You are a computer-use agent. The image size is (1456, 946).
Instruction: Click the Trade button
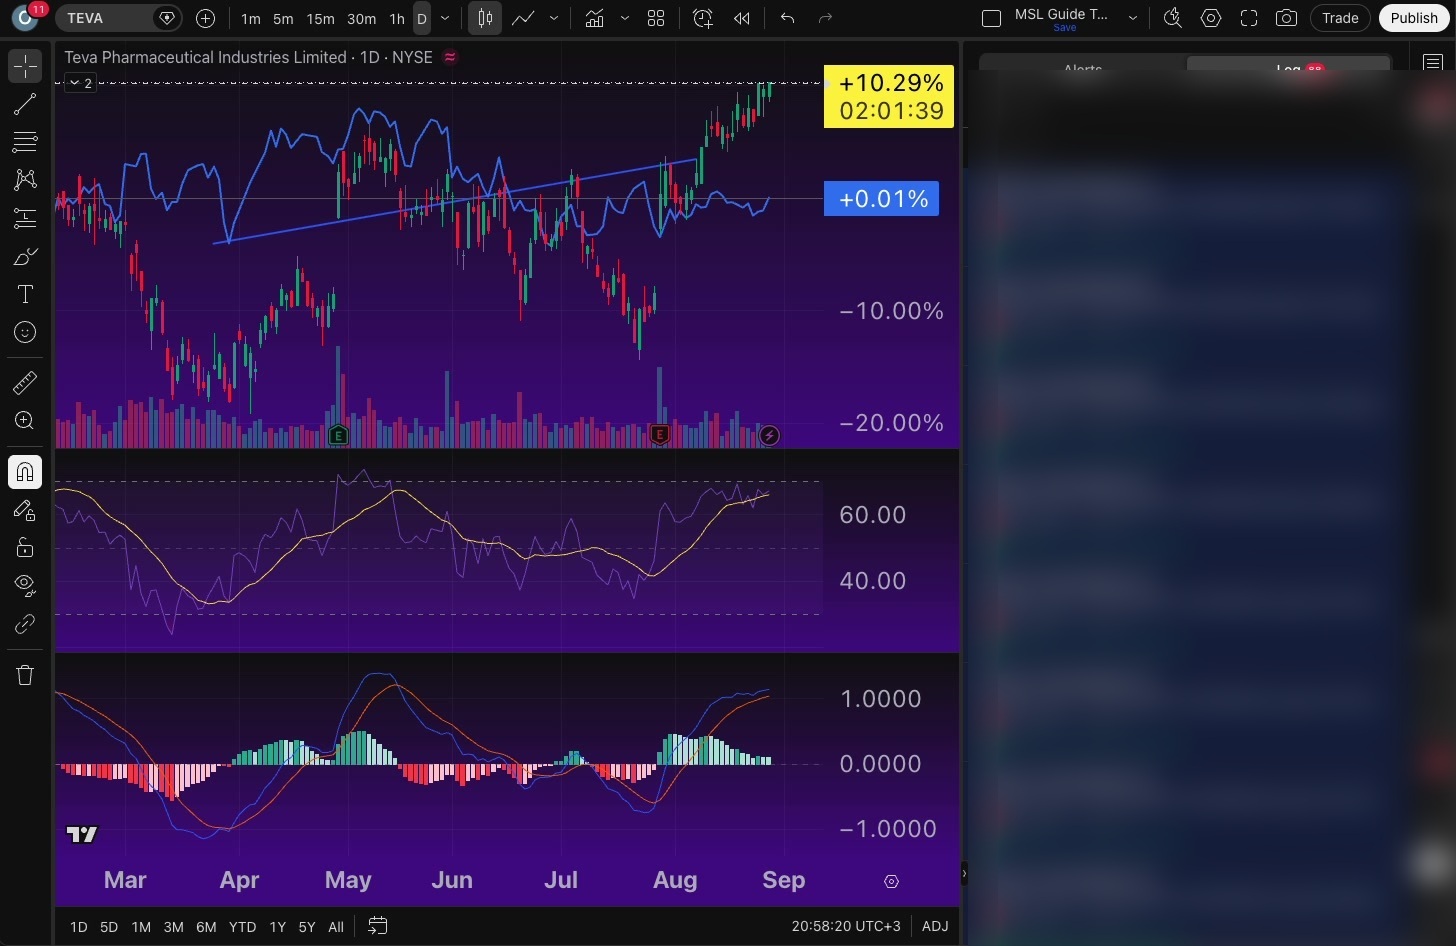[x=1340, y=18]
